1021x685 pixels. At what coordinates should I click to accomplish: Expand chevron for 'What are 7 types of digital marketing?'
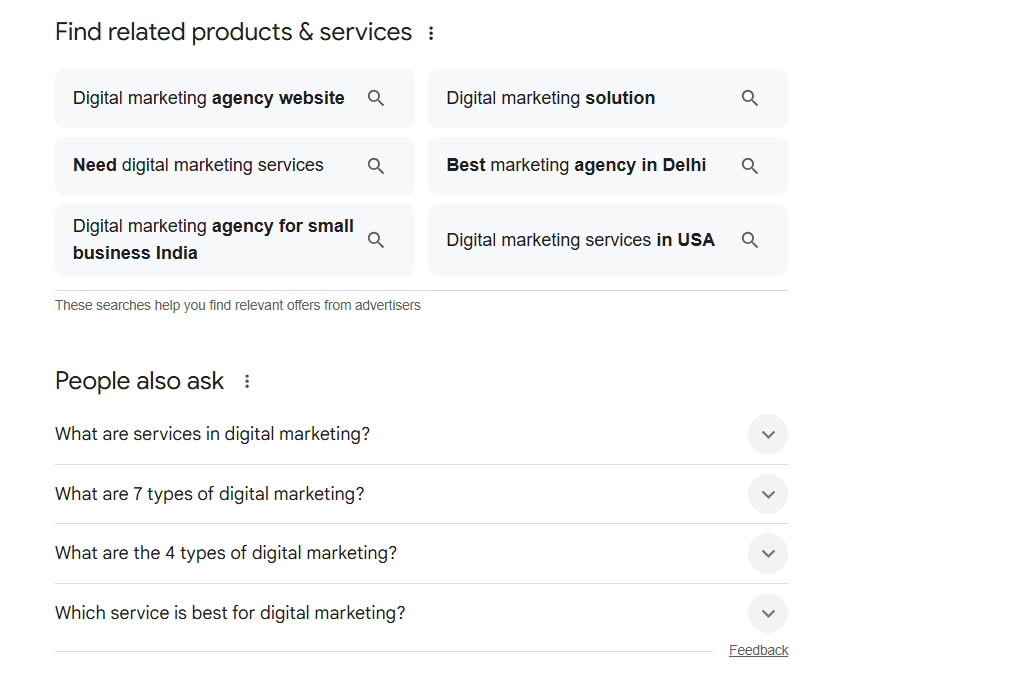click(x=768, y=494)
